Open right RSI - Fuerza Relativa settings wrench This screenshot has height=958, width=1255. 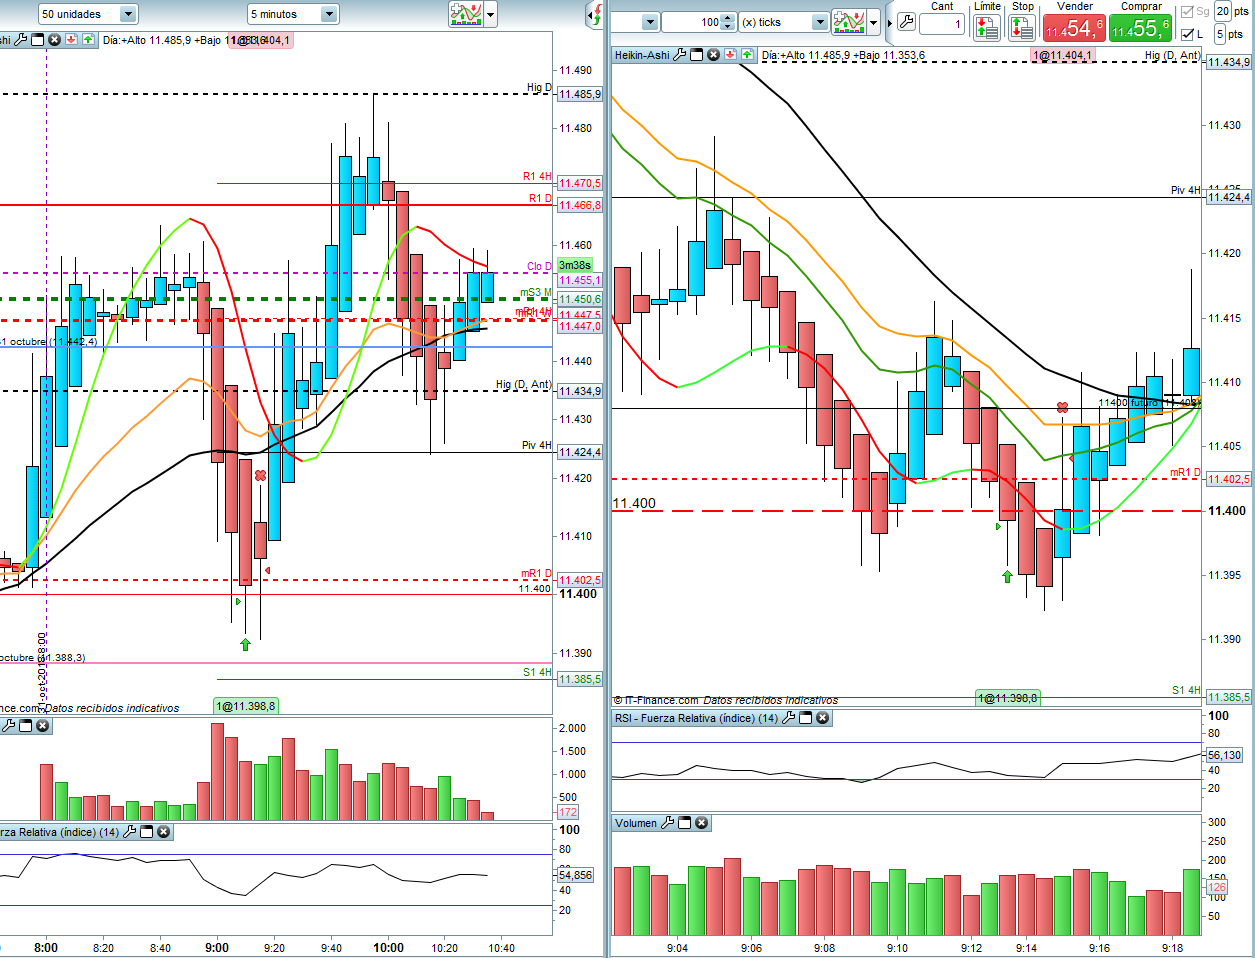(788, 718)
